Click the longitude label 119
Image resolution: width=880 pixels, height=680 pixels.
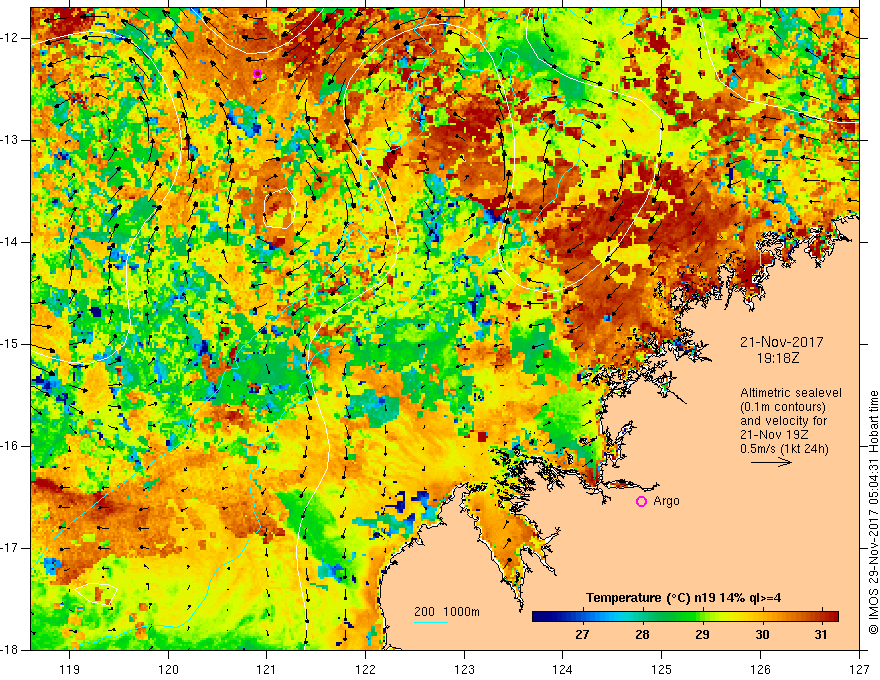(x=70, y=669)
